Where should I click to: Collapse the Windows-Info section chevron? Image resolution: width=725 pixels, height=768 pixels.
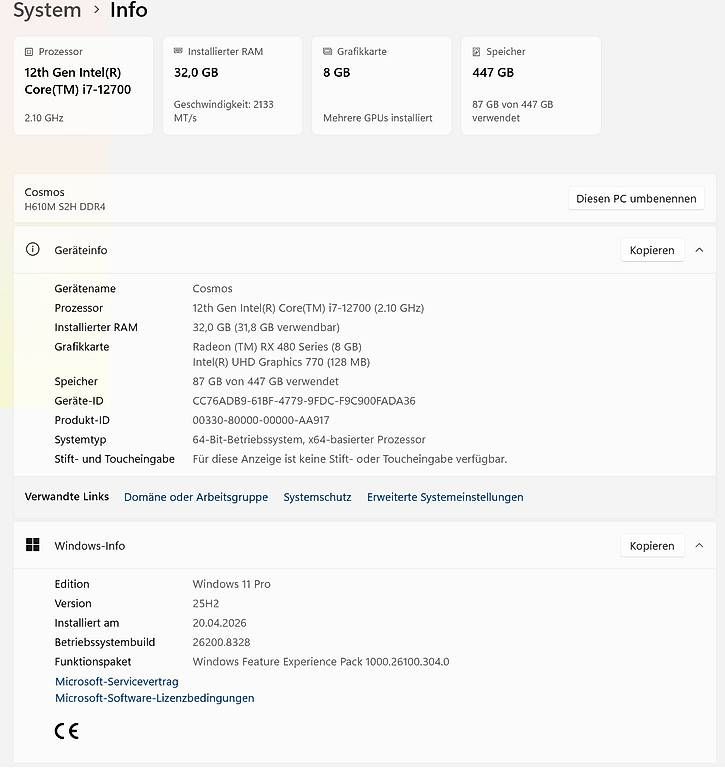[699, 545]
